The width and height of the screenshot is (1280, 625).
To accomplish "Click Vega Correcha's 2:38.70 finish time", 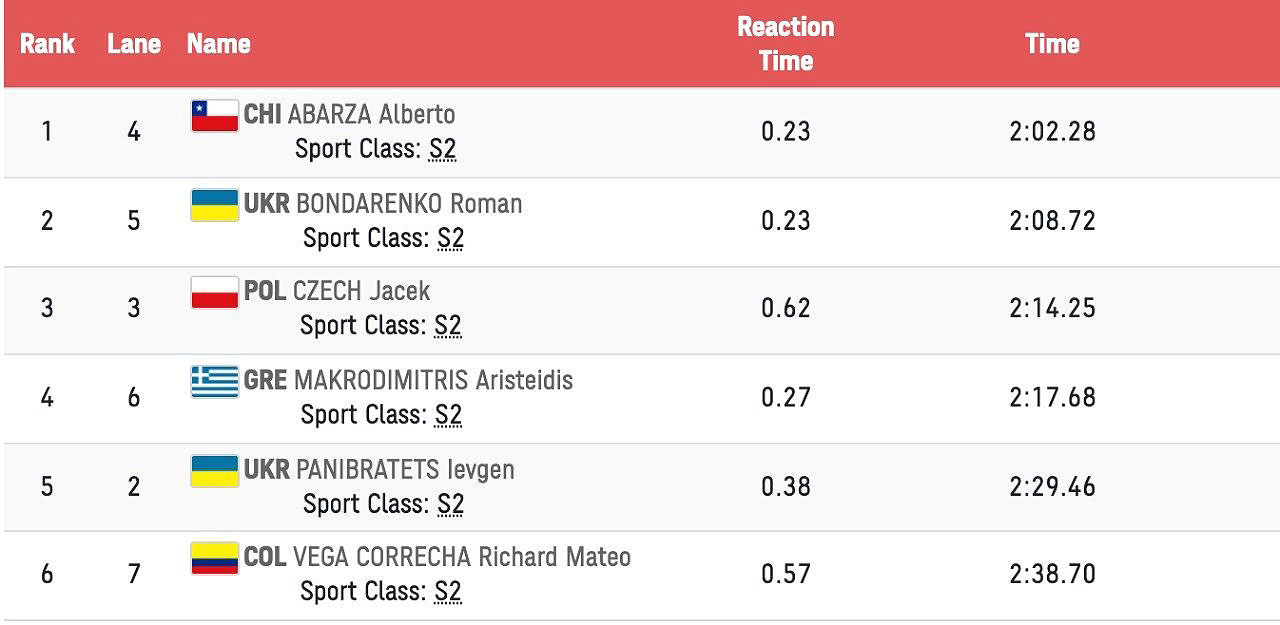I will (1052, 575).
